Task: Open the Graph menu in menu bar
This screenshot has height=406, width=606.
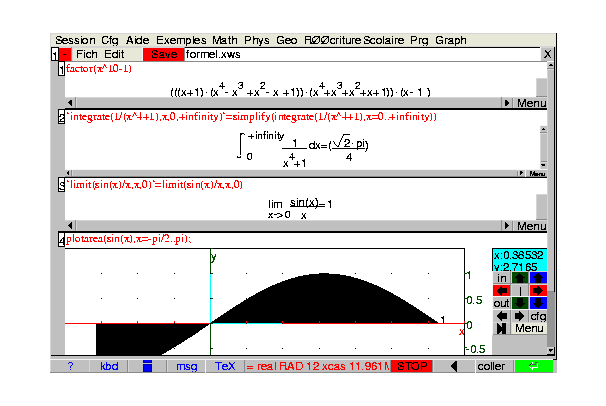Action: [451, 40]
